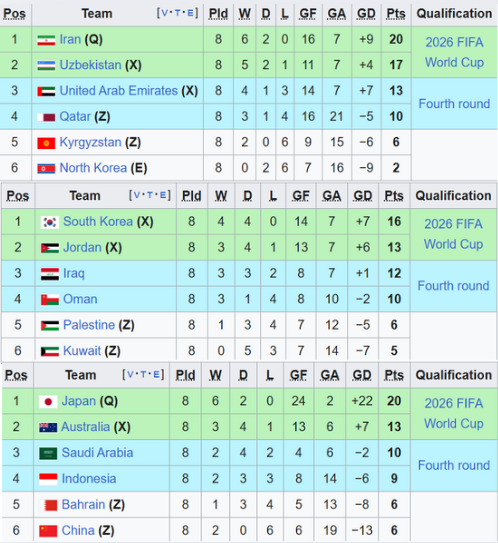Open the United Arab Emirates team link
The width and height of the screenshot is (498, 543).
(119, 91)
